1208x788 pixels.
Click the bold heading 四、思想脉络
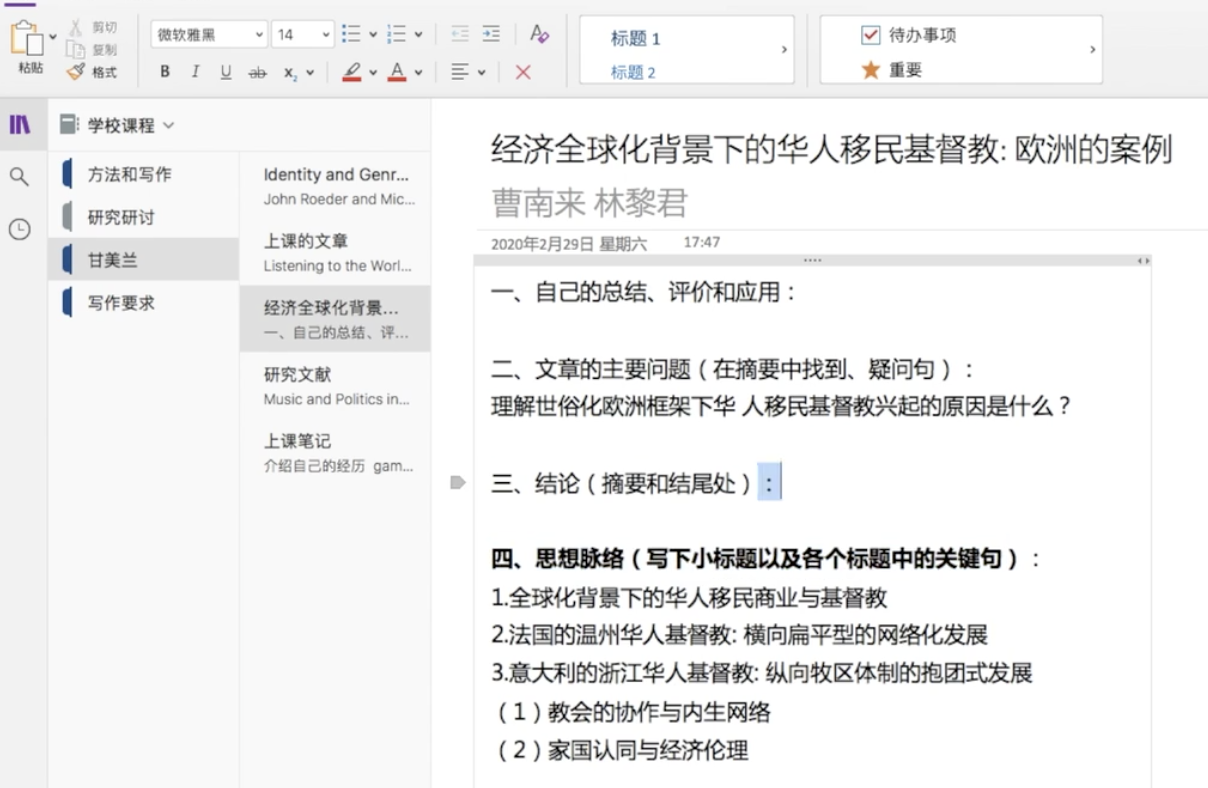[765, 559]
